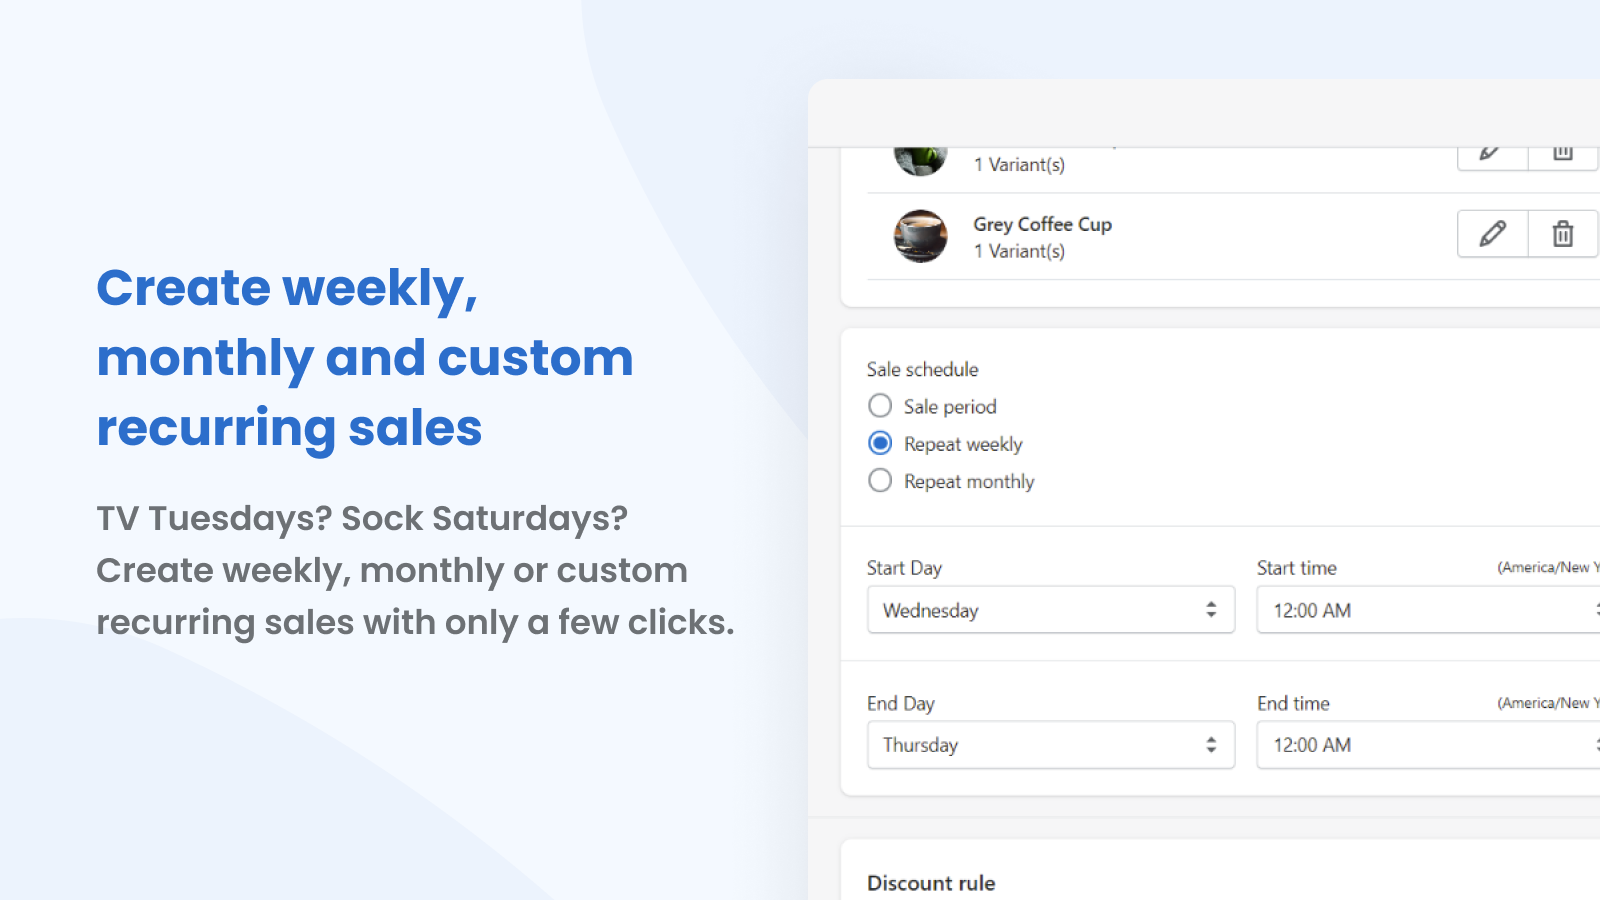Click the Discount rule section heading
Image resolution: width=1600 pixels, height=900 pixels.
(x=931, y=883)
